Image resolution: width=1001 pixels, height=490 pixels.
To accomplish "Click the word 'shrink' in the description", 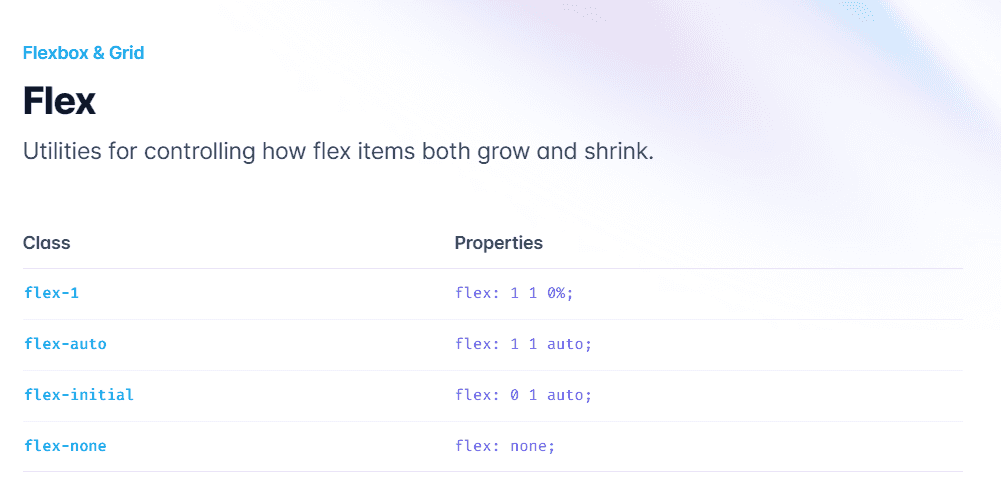I will (x=617, y=153).
